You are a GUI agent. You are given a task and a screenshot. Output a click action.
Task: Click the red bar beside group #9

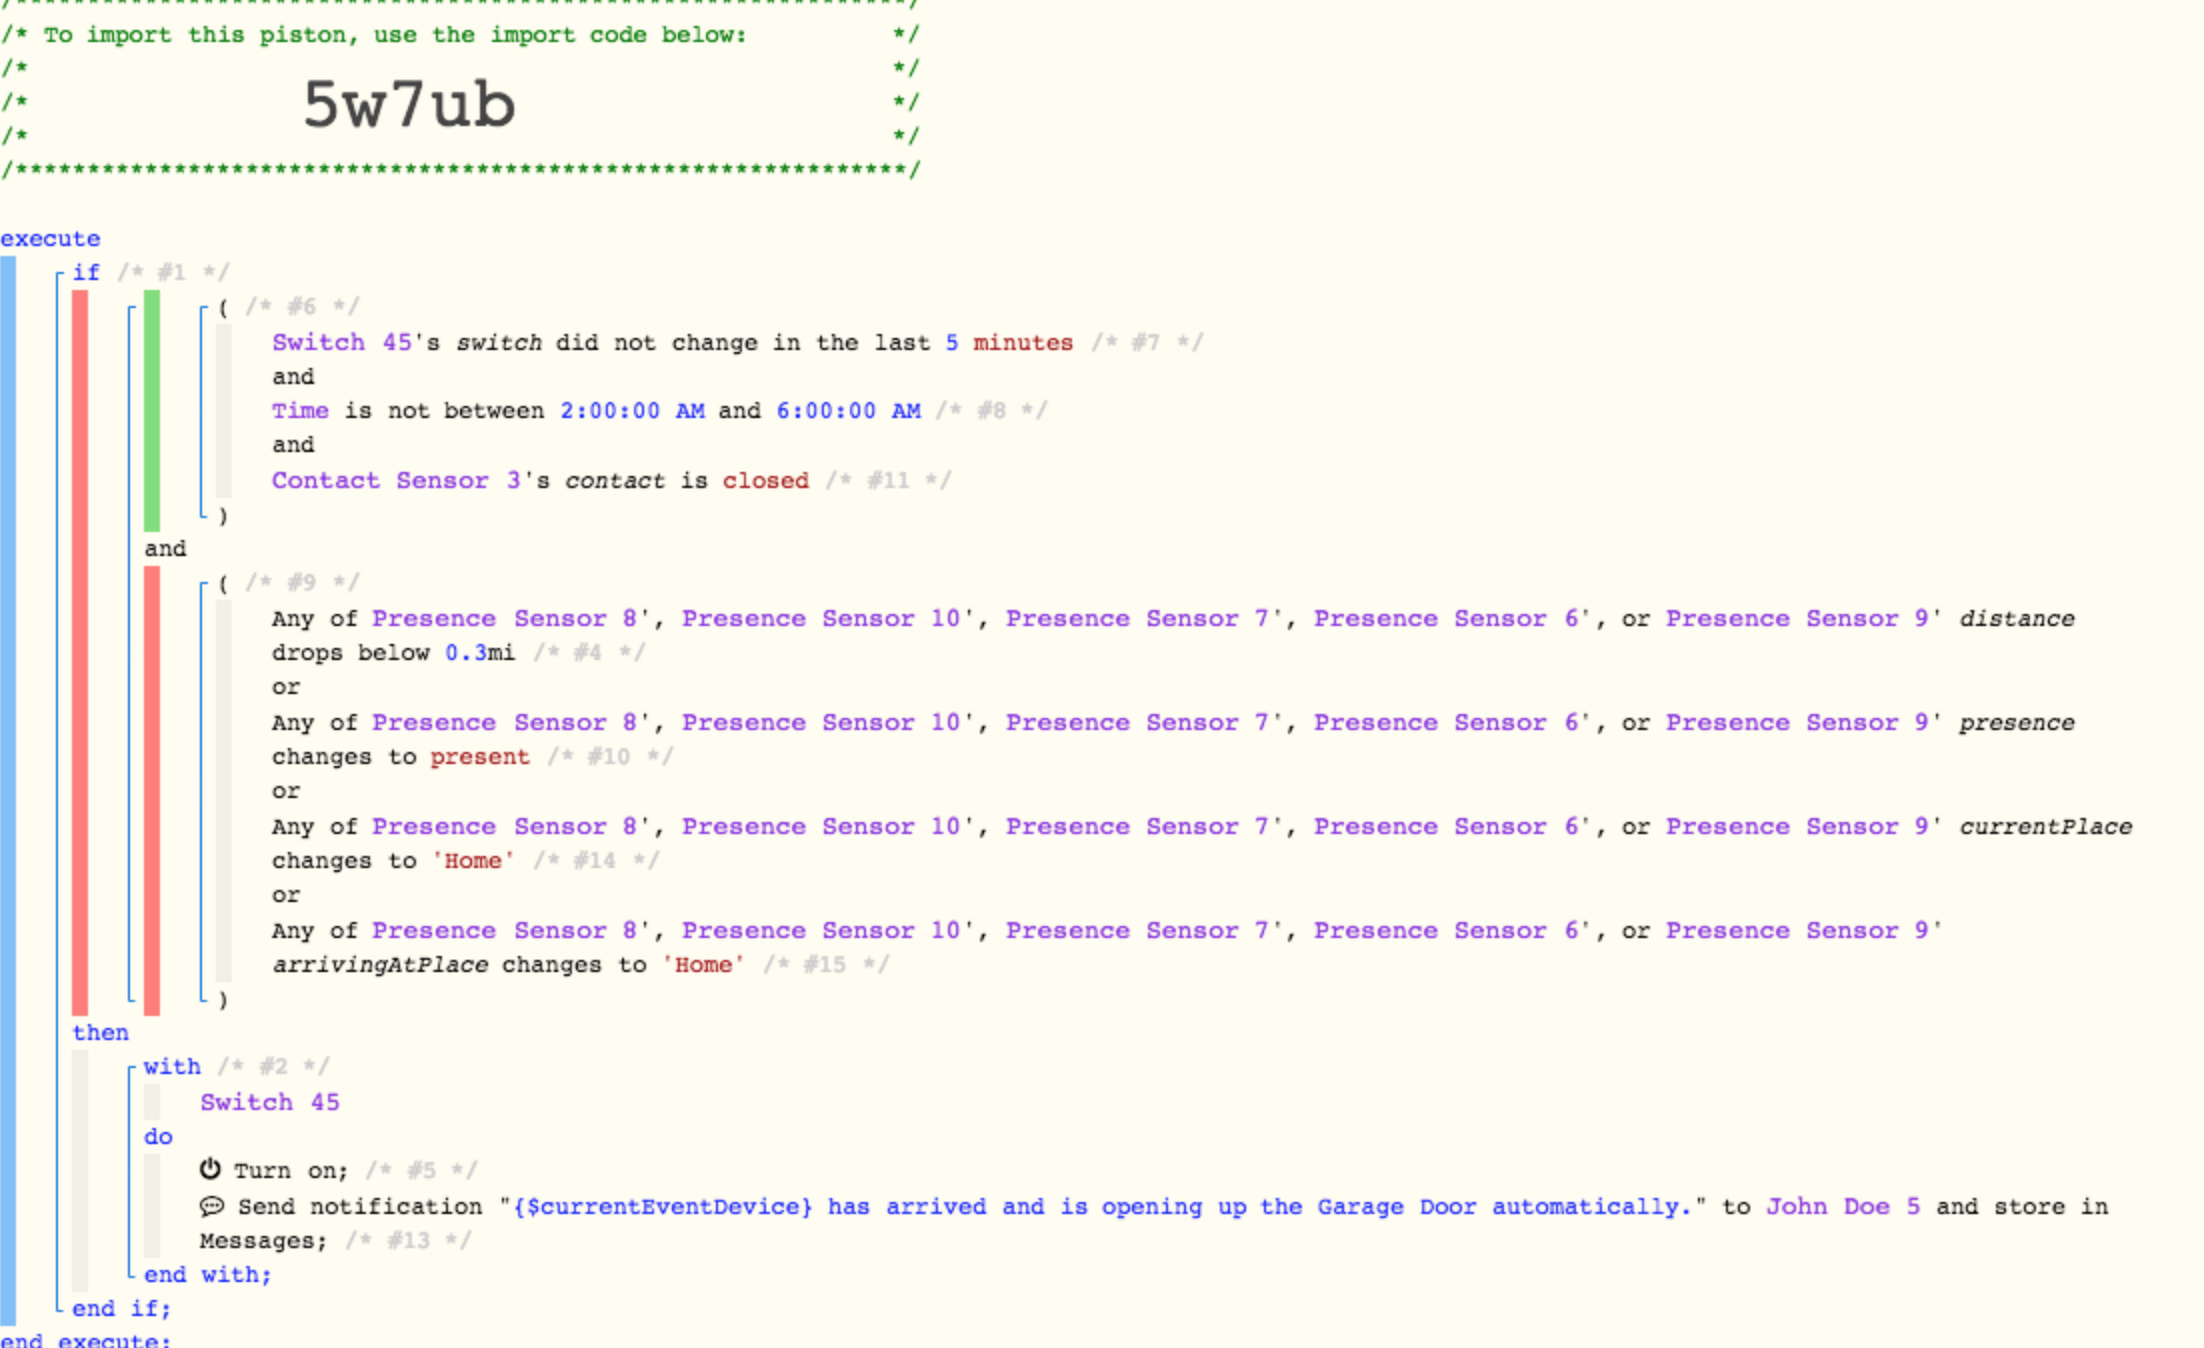pyautogui.click(x=152, y=790)
